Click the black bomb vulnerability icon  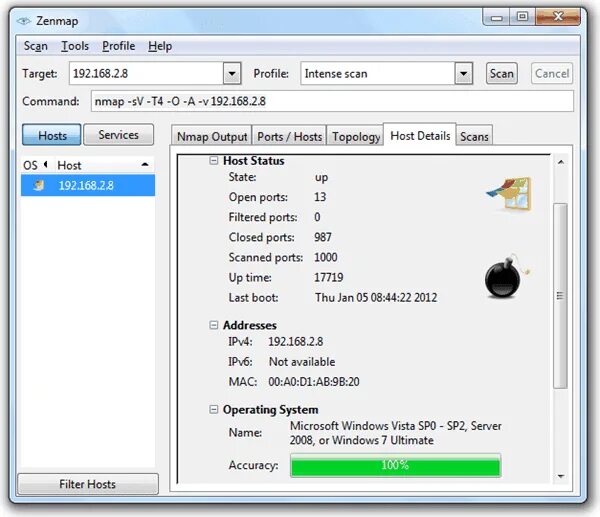click(506, 276)
